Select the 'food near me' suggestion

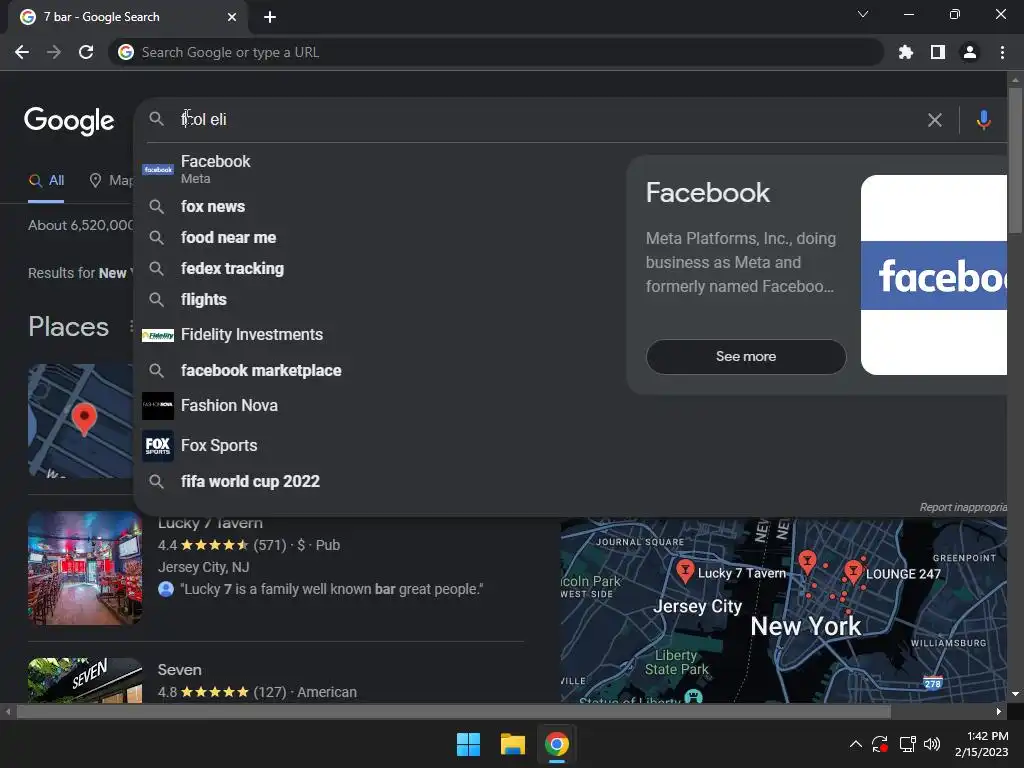(379, 237)
